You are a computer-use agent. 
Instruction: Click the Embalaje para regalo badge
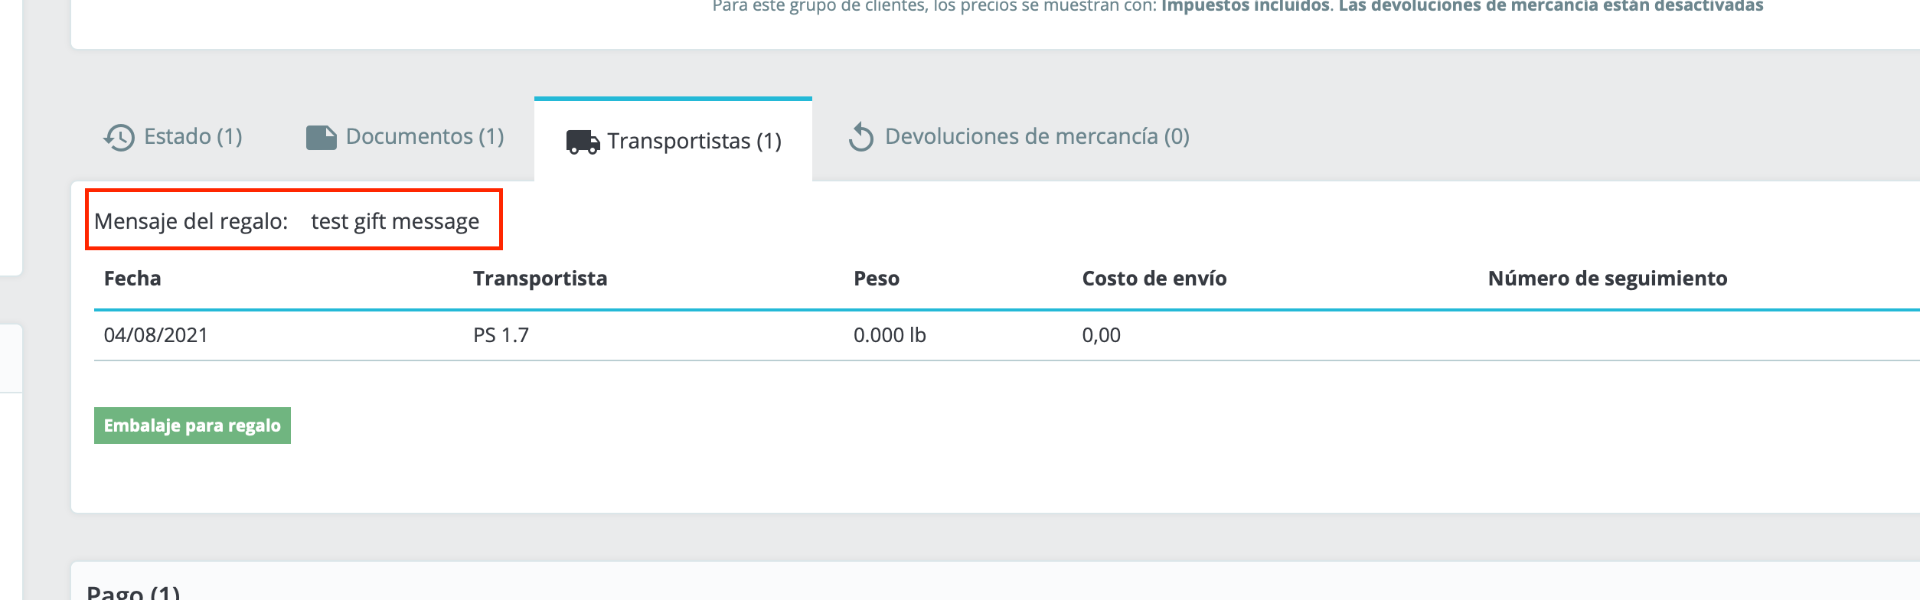click(x=192, y=426)
